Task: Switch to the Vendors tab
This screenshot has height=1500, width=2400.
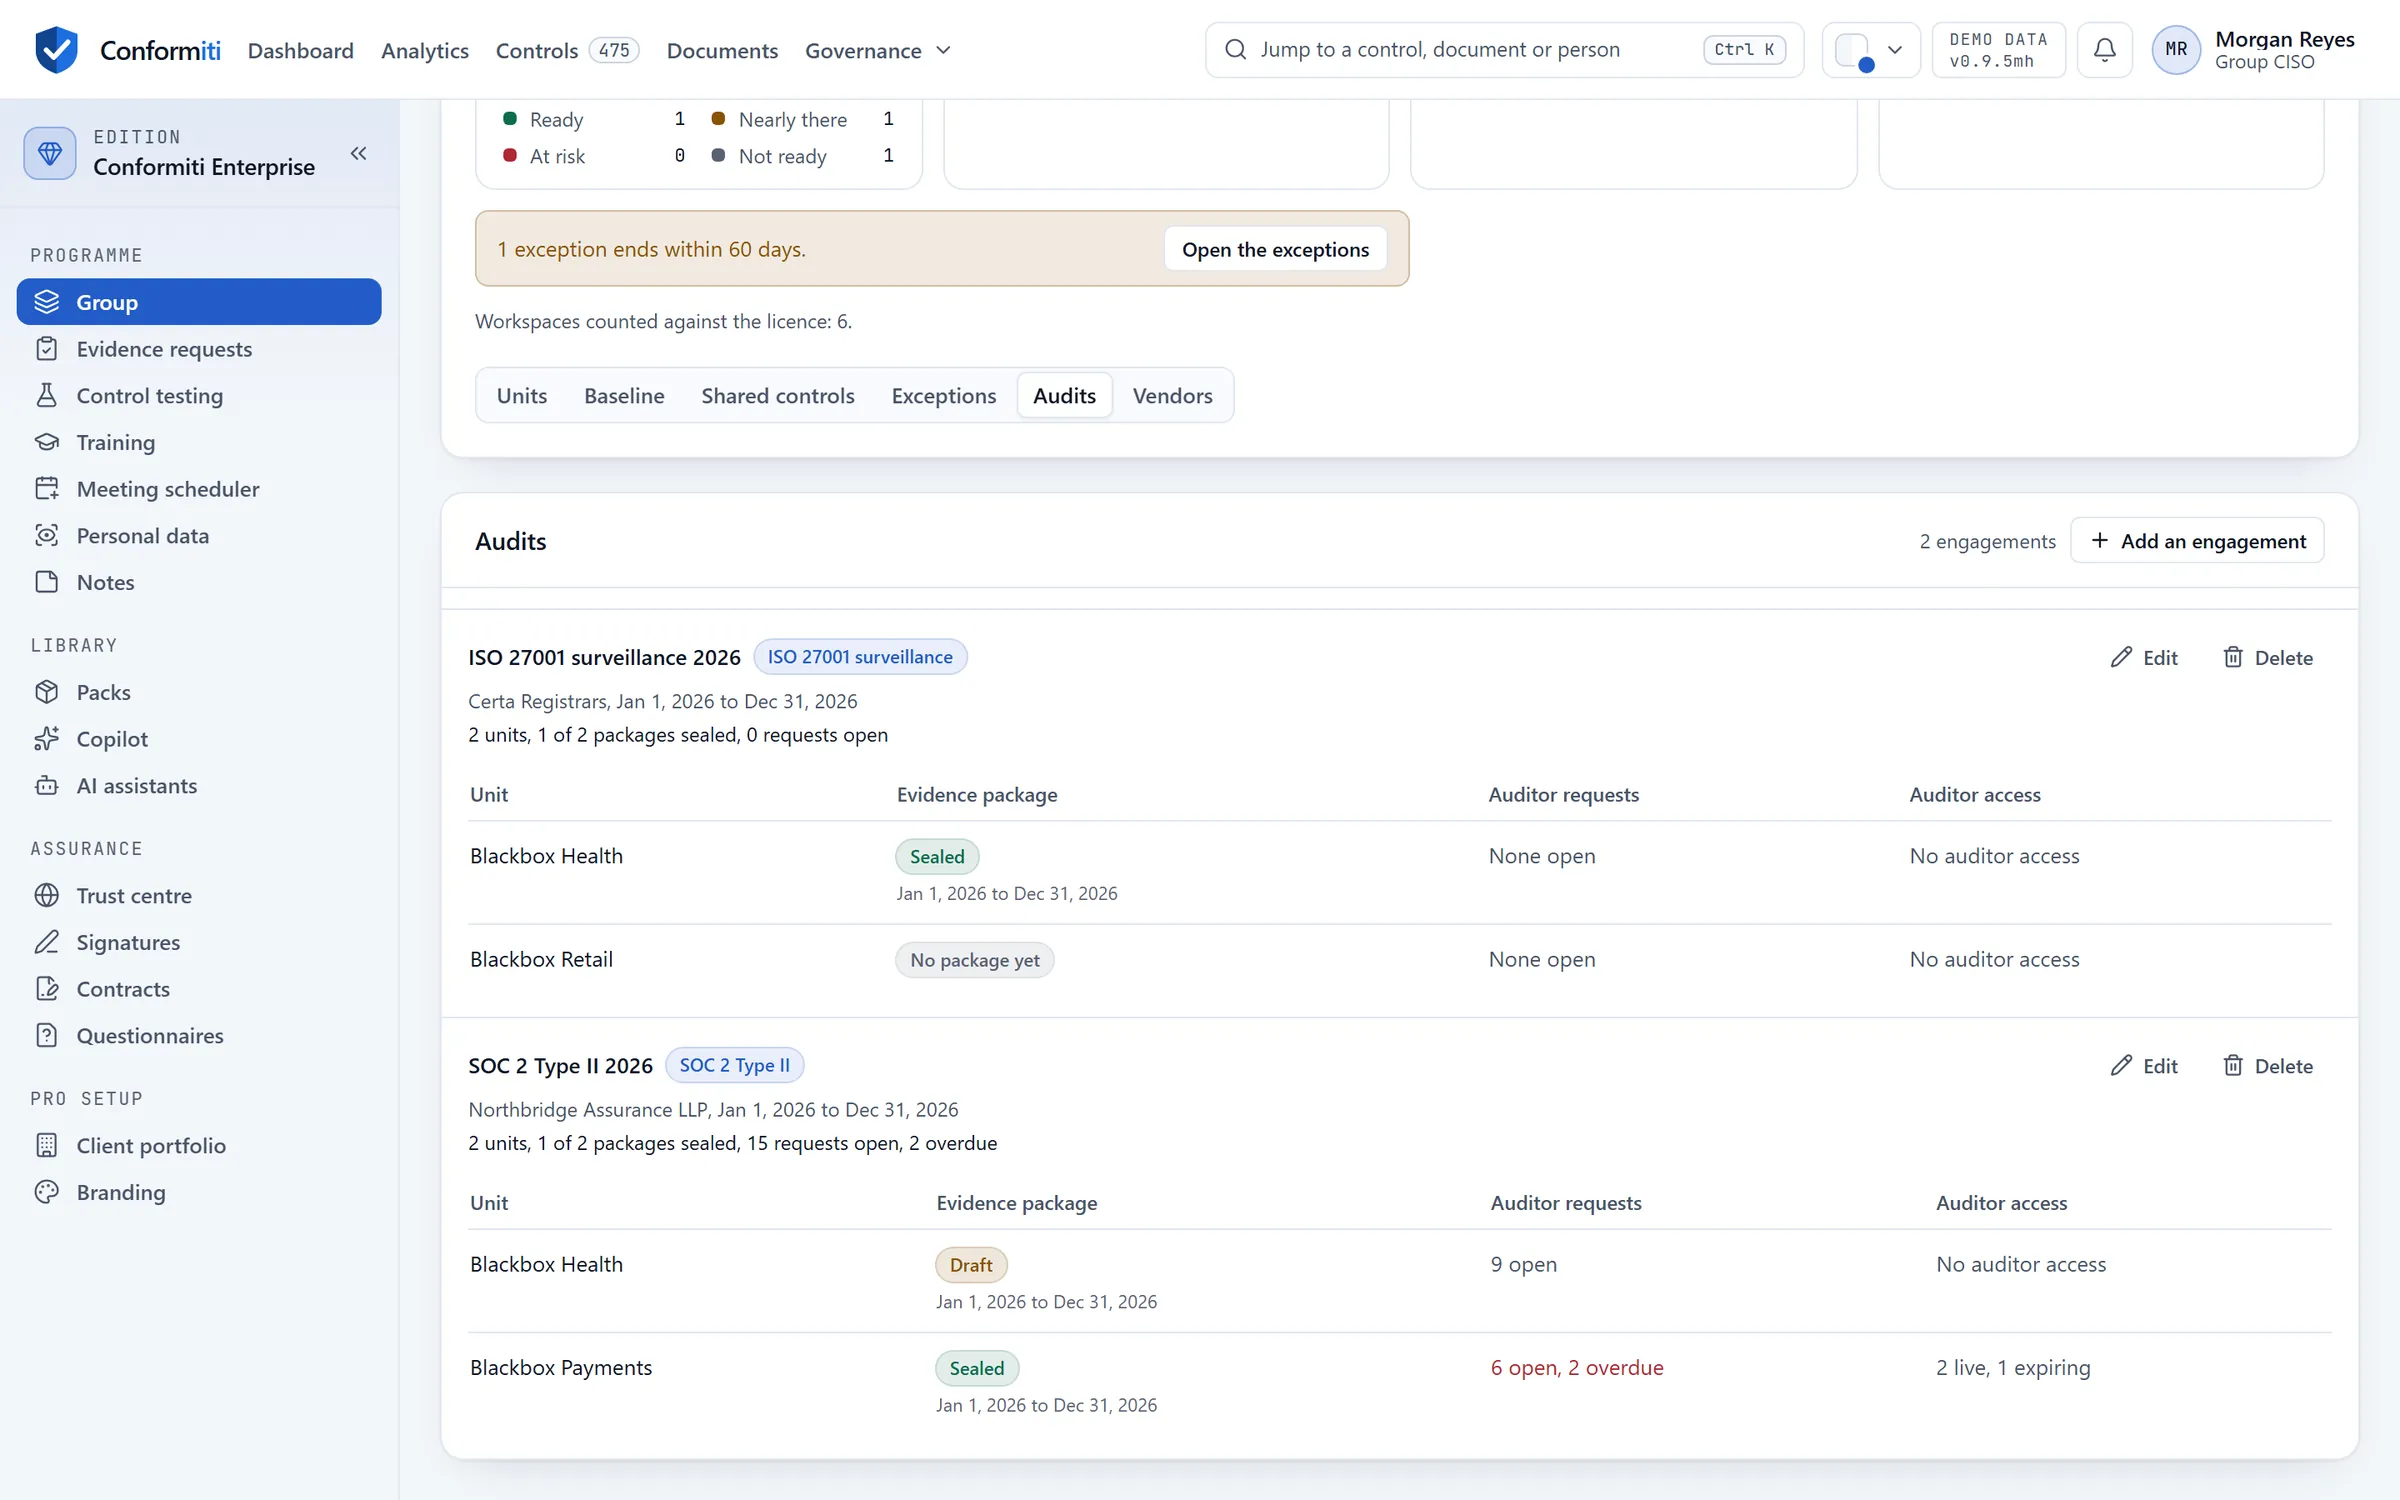Action: [x=1172, y=395]
